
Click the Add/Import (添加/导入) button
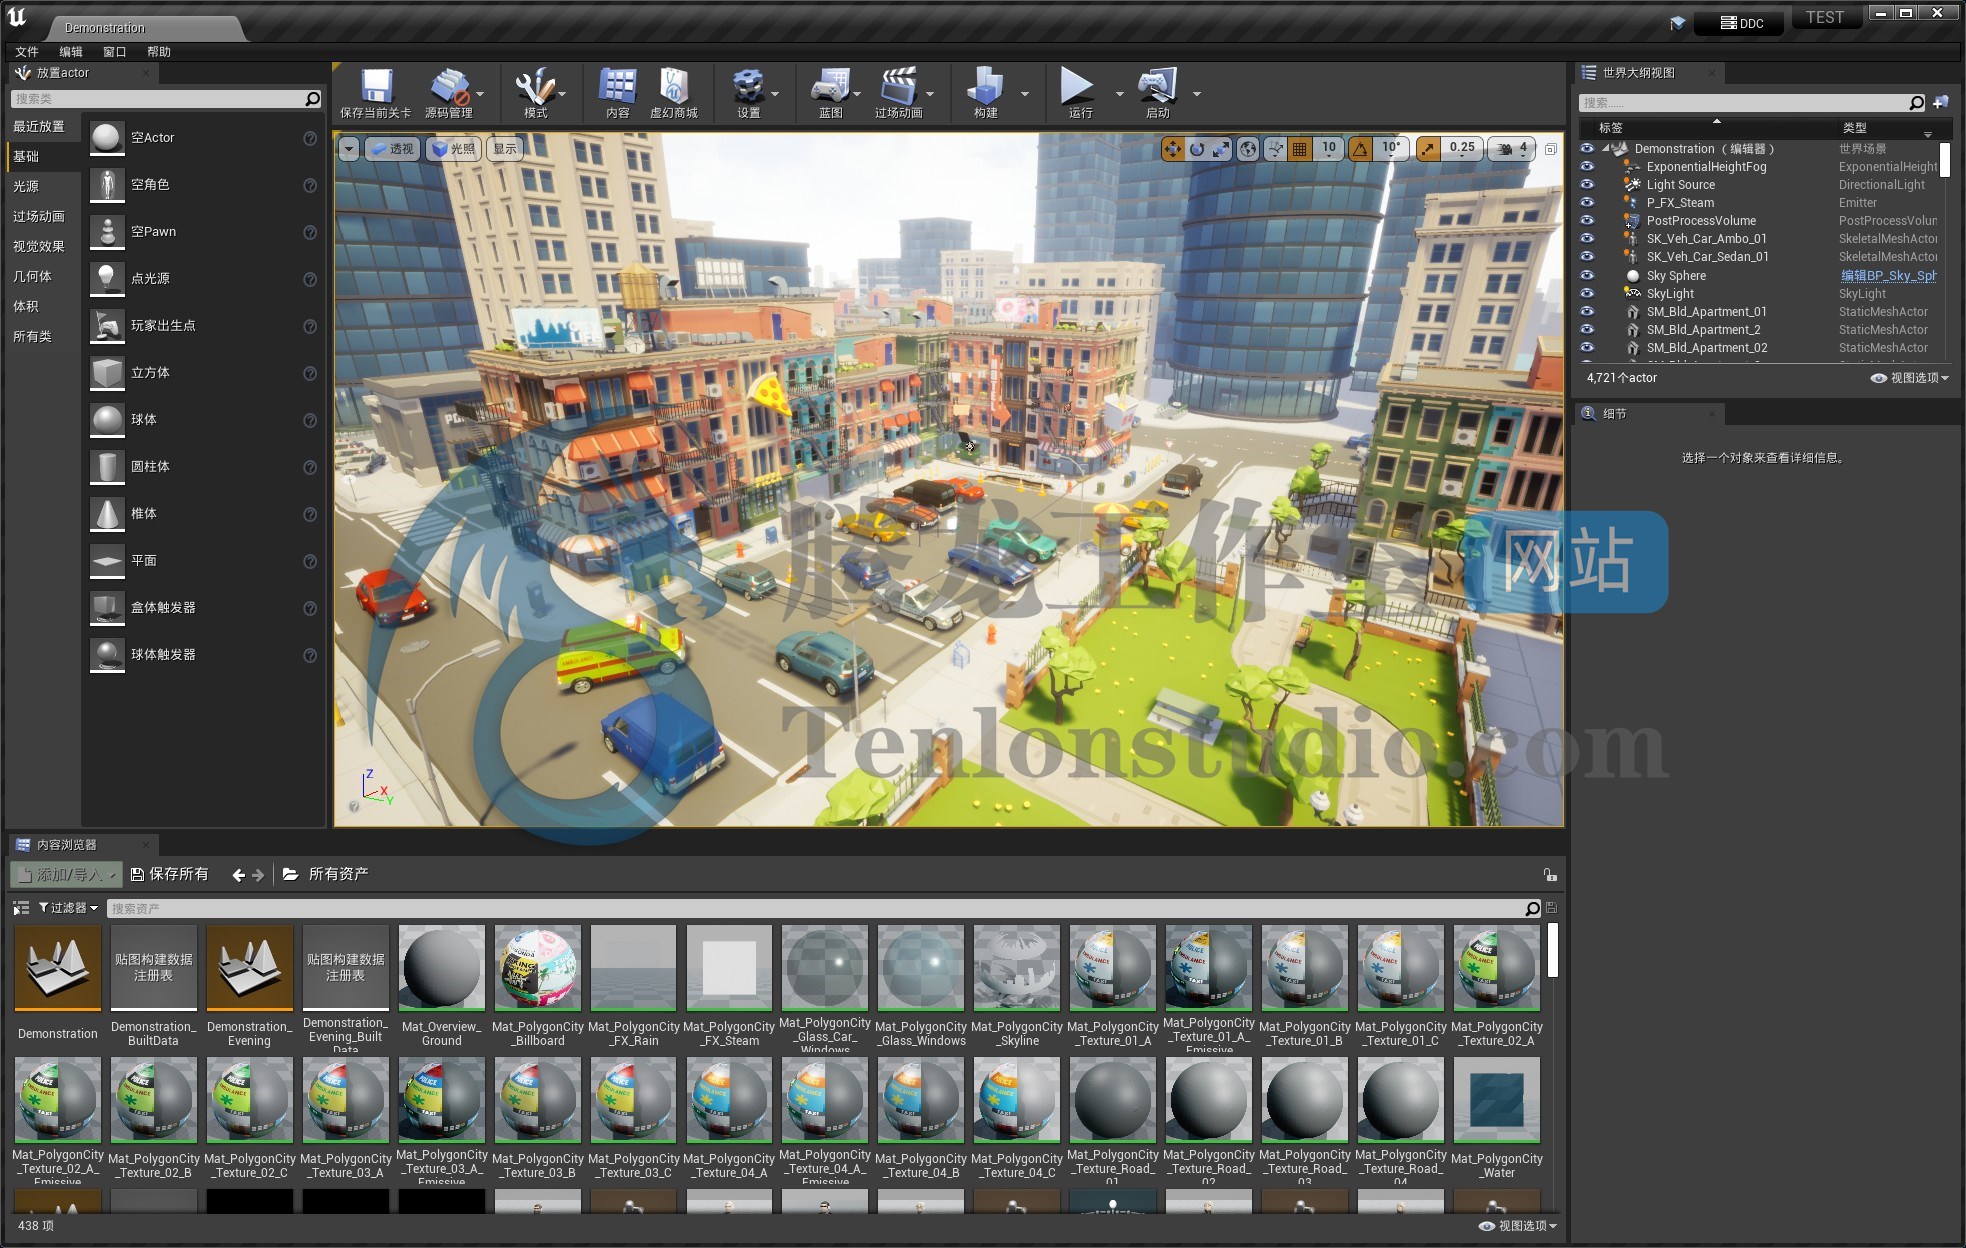pos(67,875)
